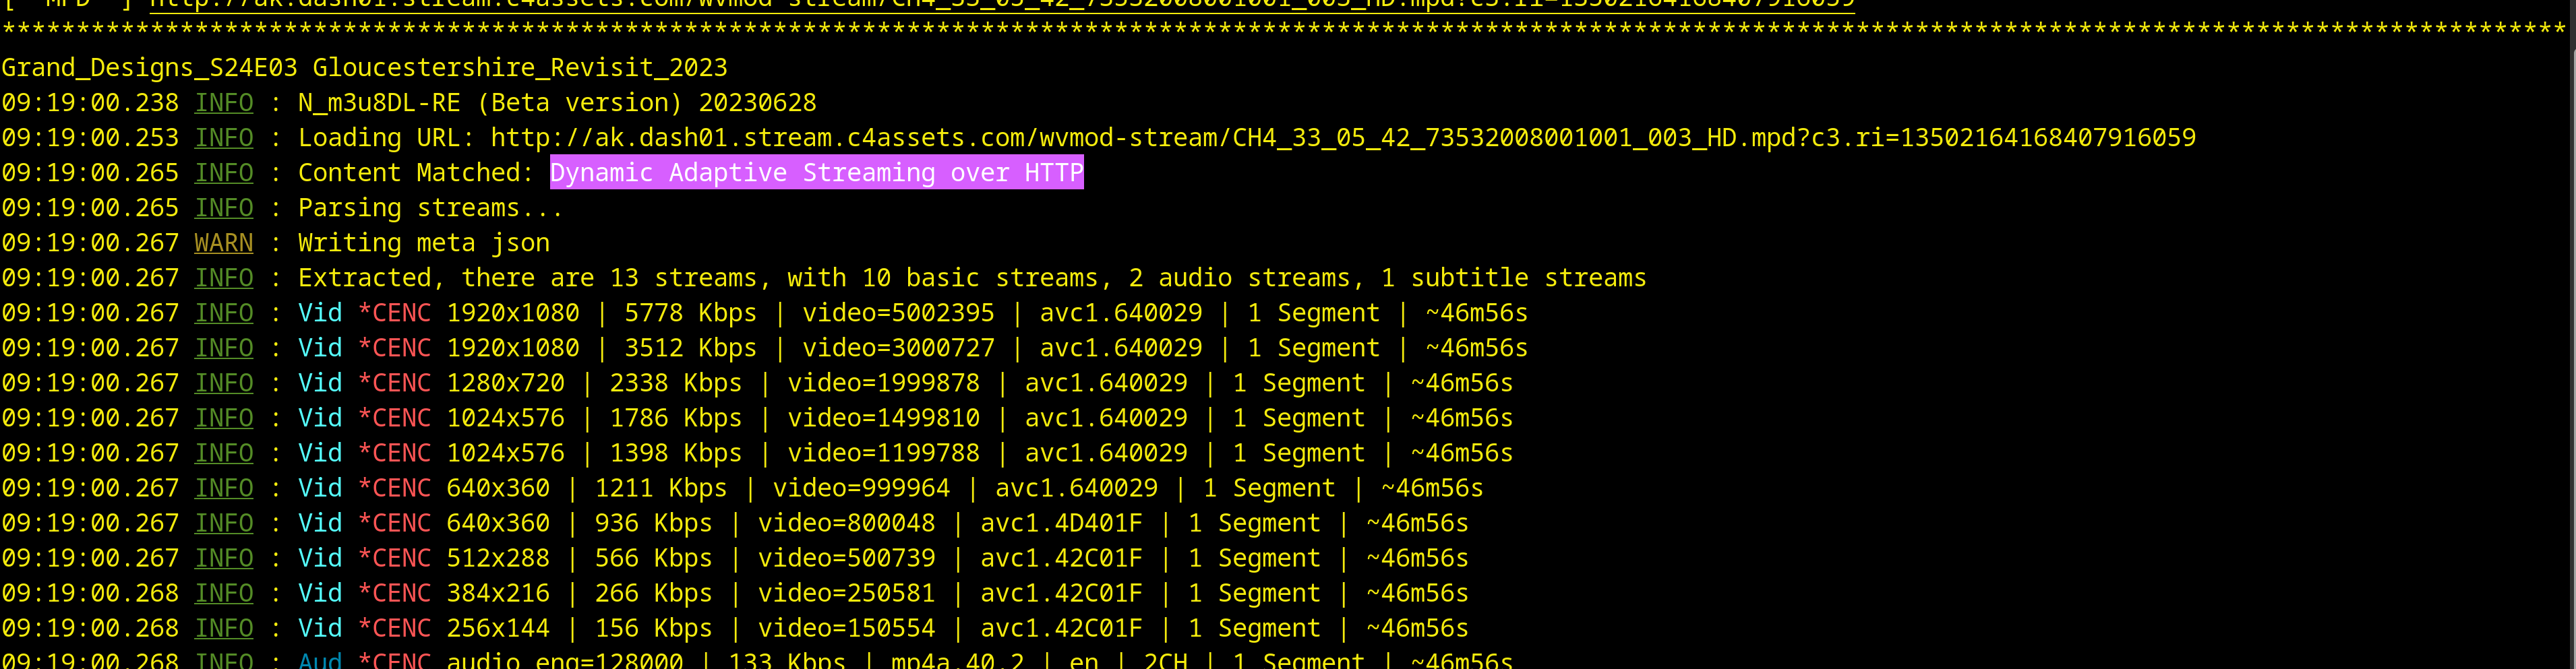Click the 512x288 resolution text
This screenshot has height=669, width=2576.
click(497, 558)
